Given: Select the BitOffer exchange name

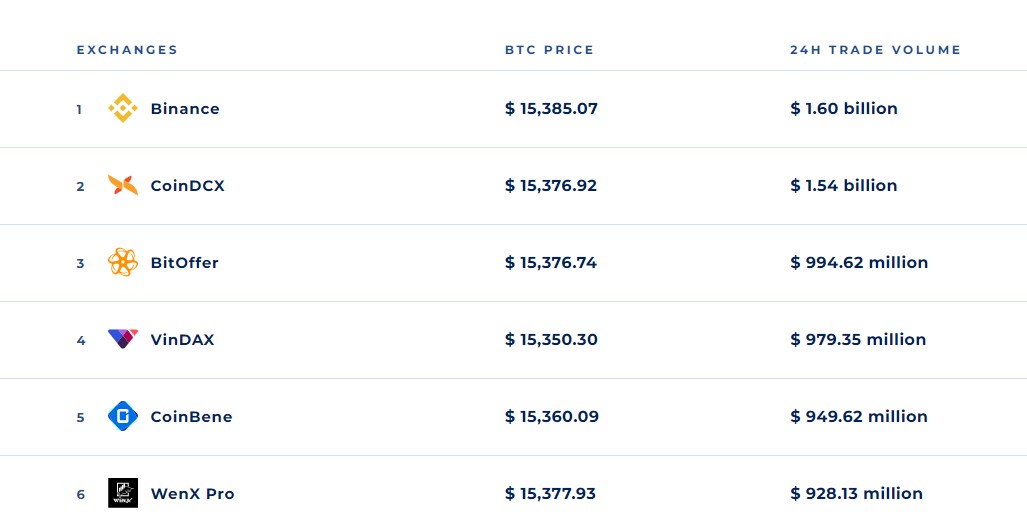Looking at the screenshot, I should coord(184,263).
